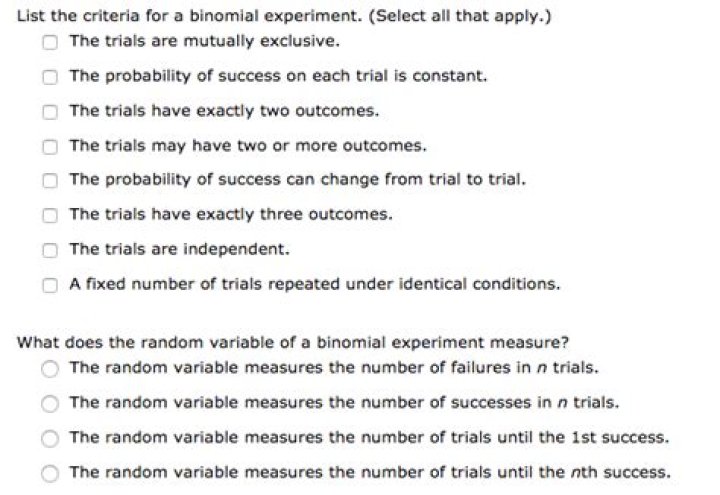
Task: Check box for probability changing trial to trial
Action: pyautogui.click(x=50, y=181)
